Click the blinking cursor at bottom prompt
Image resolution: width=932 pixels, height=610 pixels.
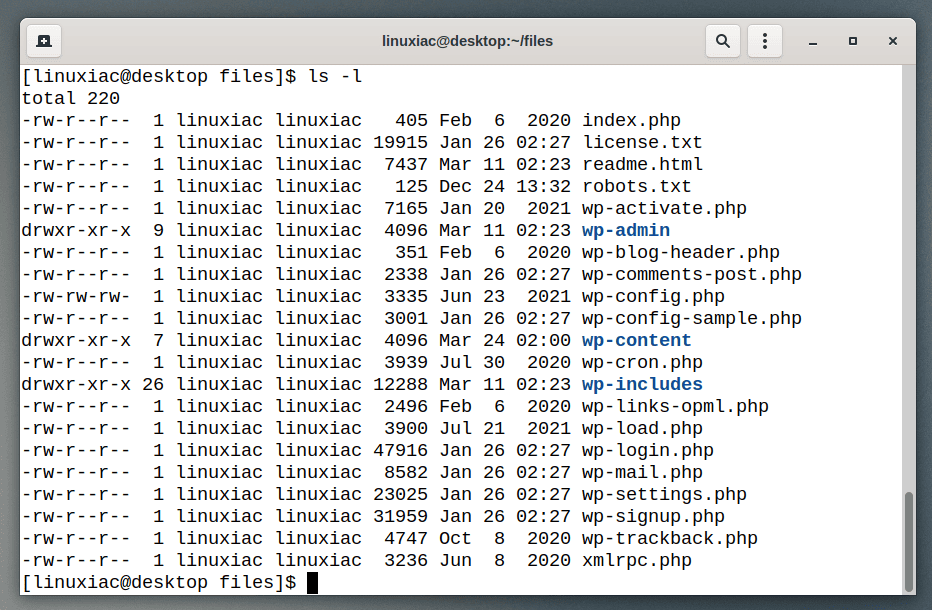(313, 583)
